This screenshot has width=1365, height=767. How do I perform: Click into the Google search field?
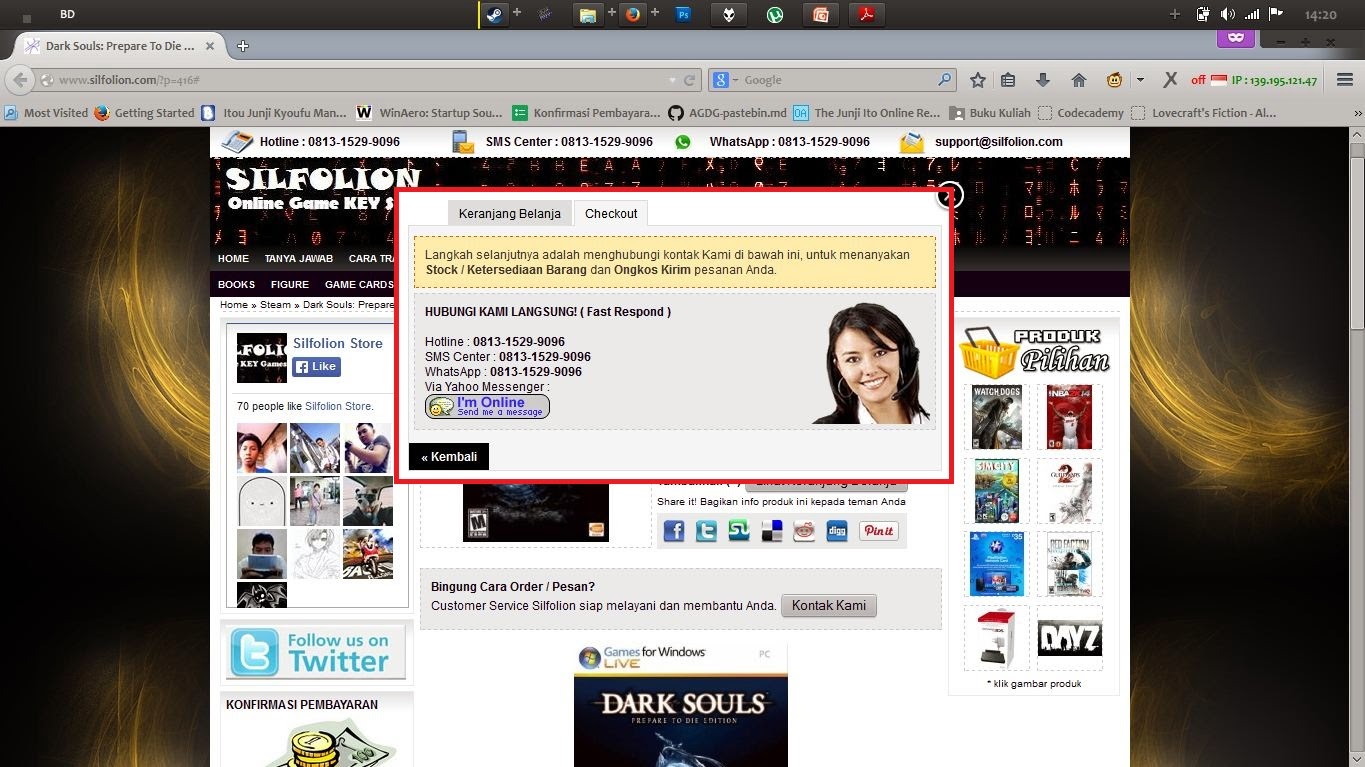tap(838, 80)
